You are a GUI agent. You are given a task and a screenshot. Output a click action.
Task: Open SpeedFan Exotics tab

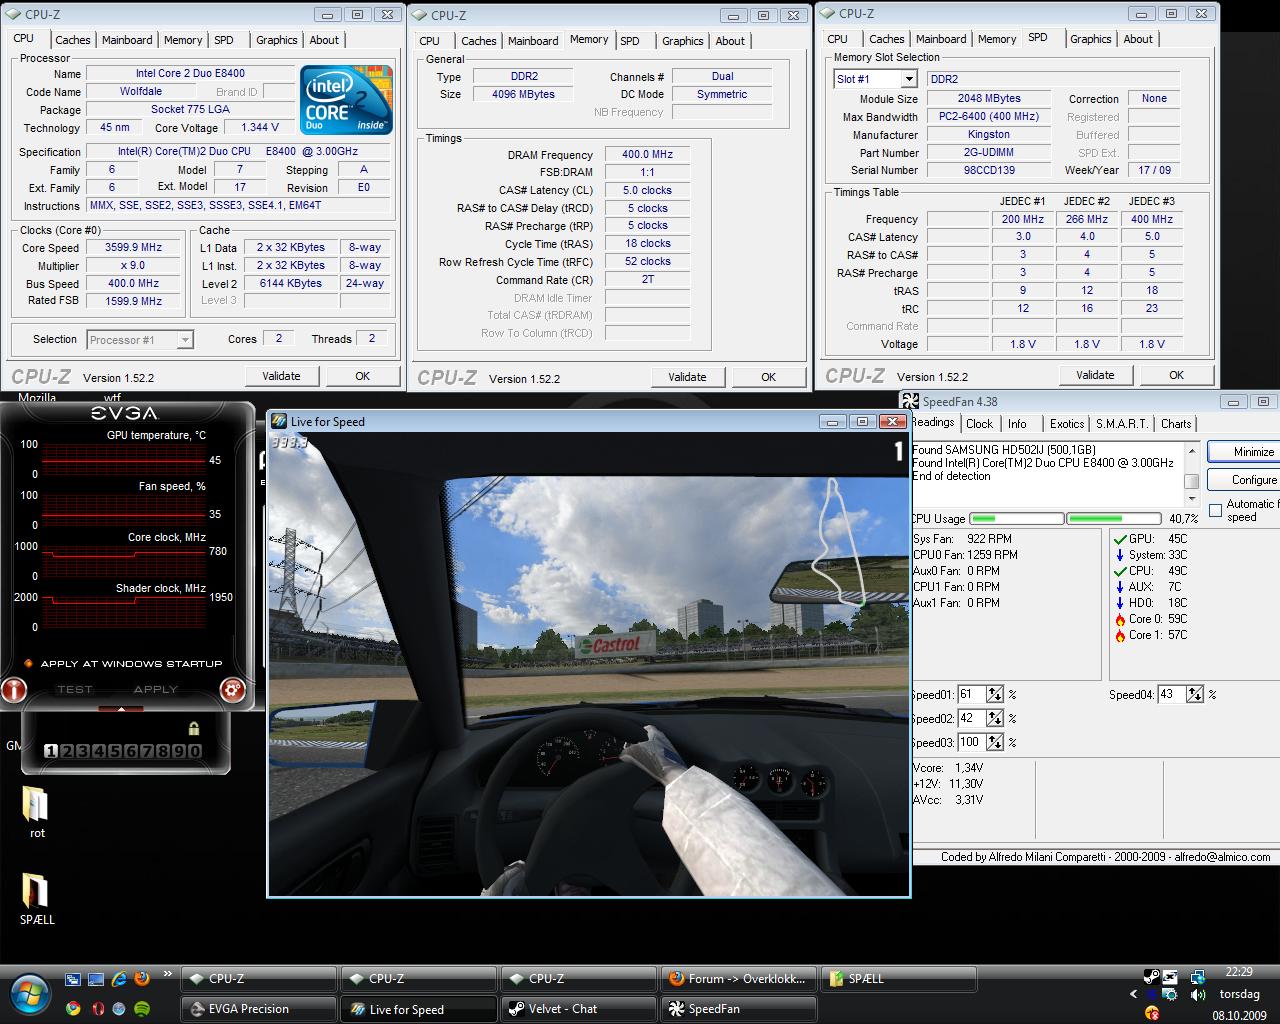pos(1067,424)
